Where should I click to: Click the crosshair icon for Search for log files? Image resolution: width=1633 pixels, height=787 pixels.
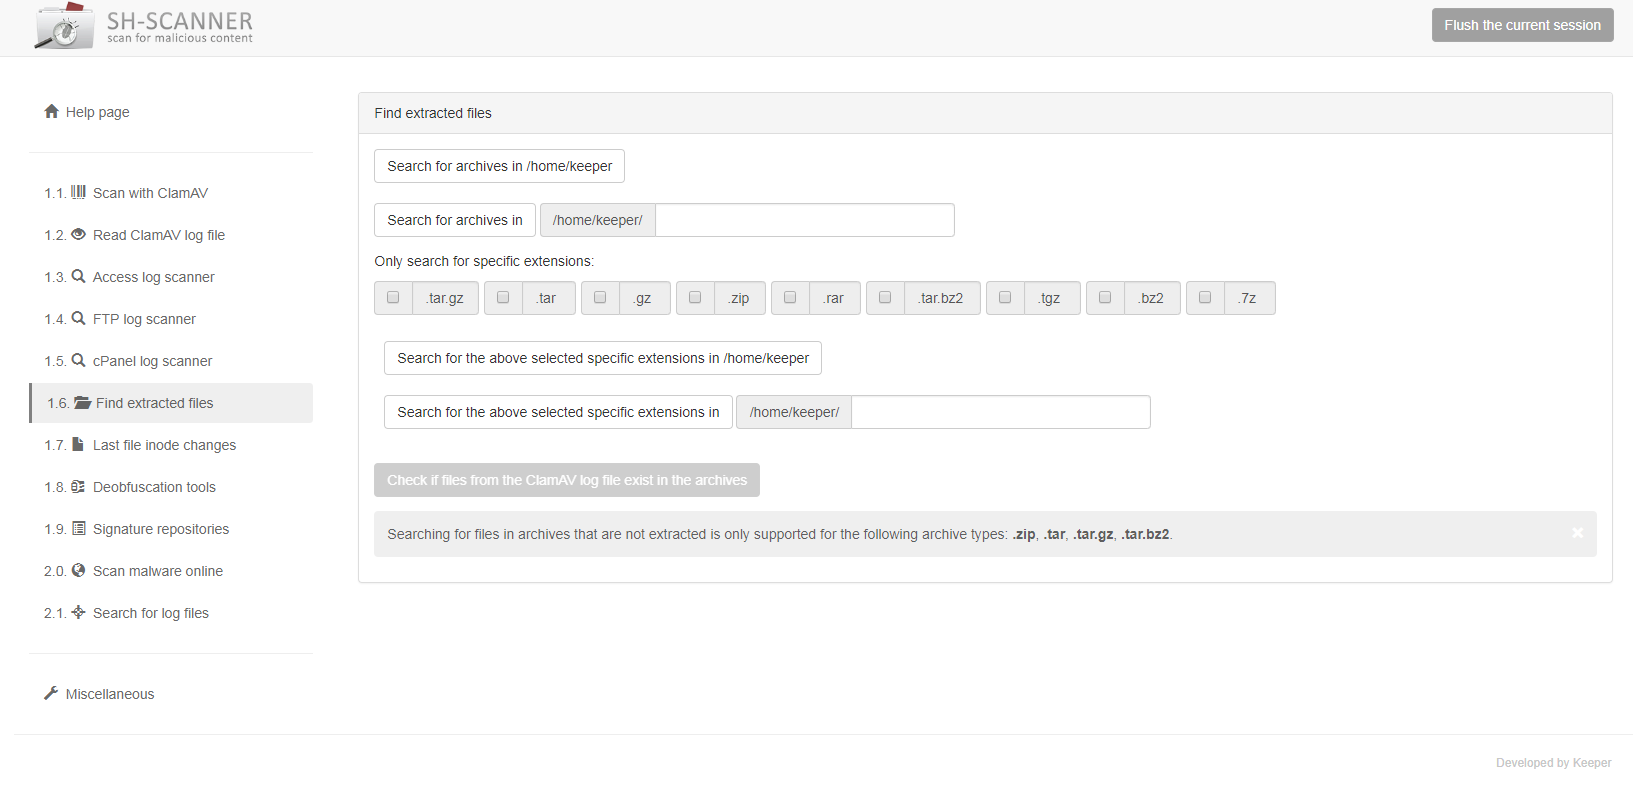78,612
